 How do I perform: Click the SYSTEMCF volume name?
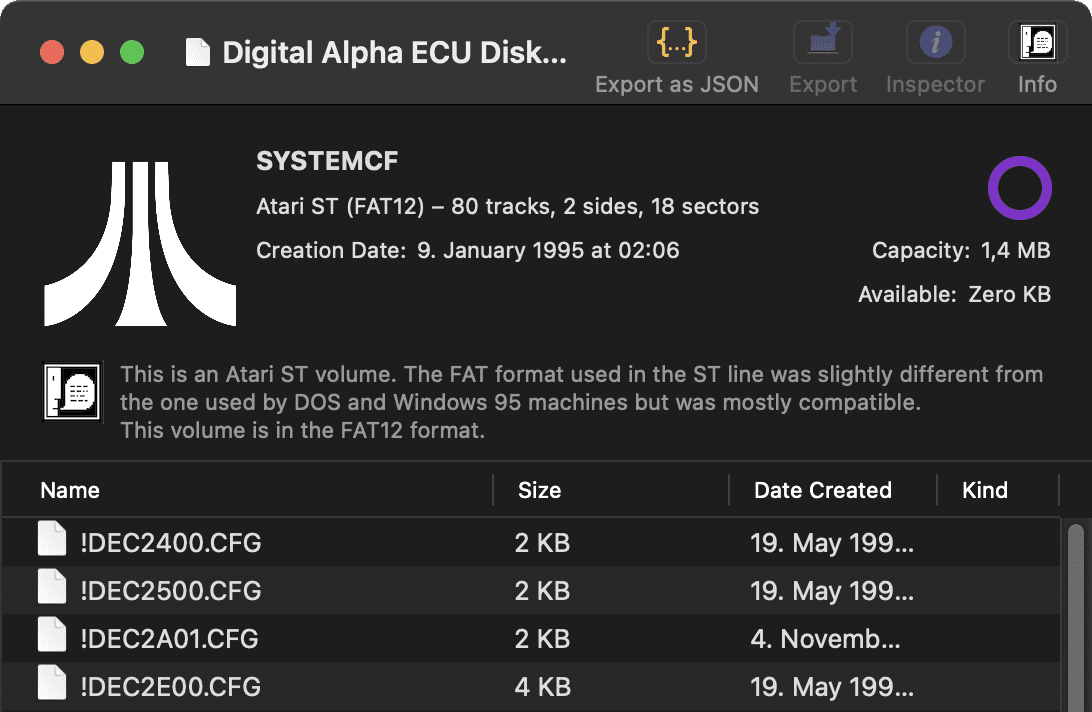328,162
